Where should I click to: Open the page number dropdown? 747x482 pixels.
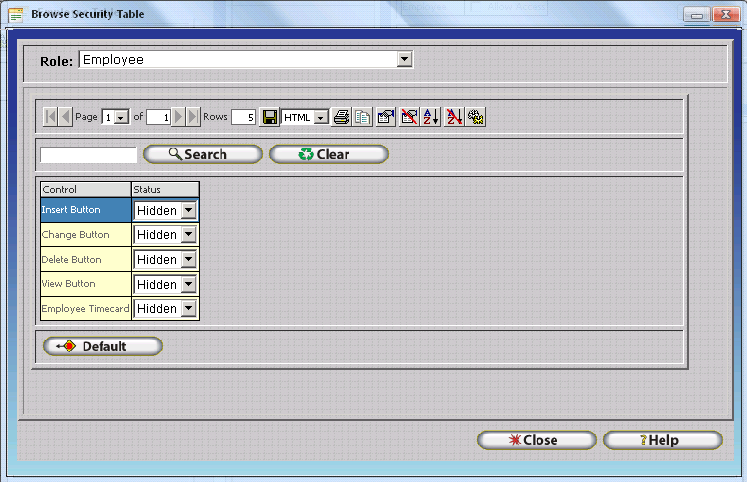122,117
